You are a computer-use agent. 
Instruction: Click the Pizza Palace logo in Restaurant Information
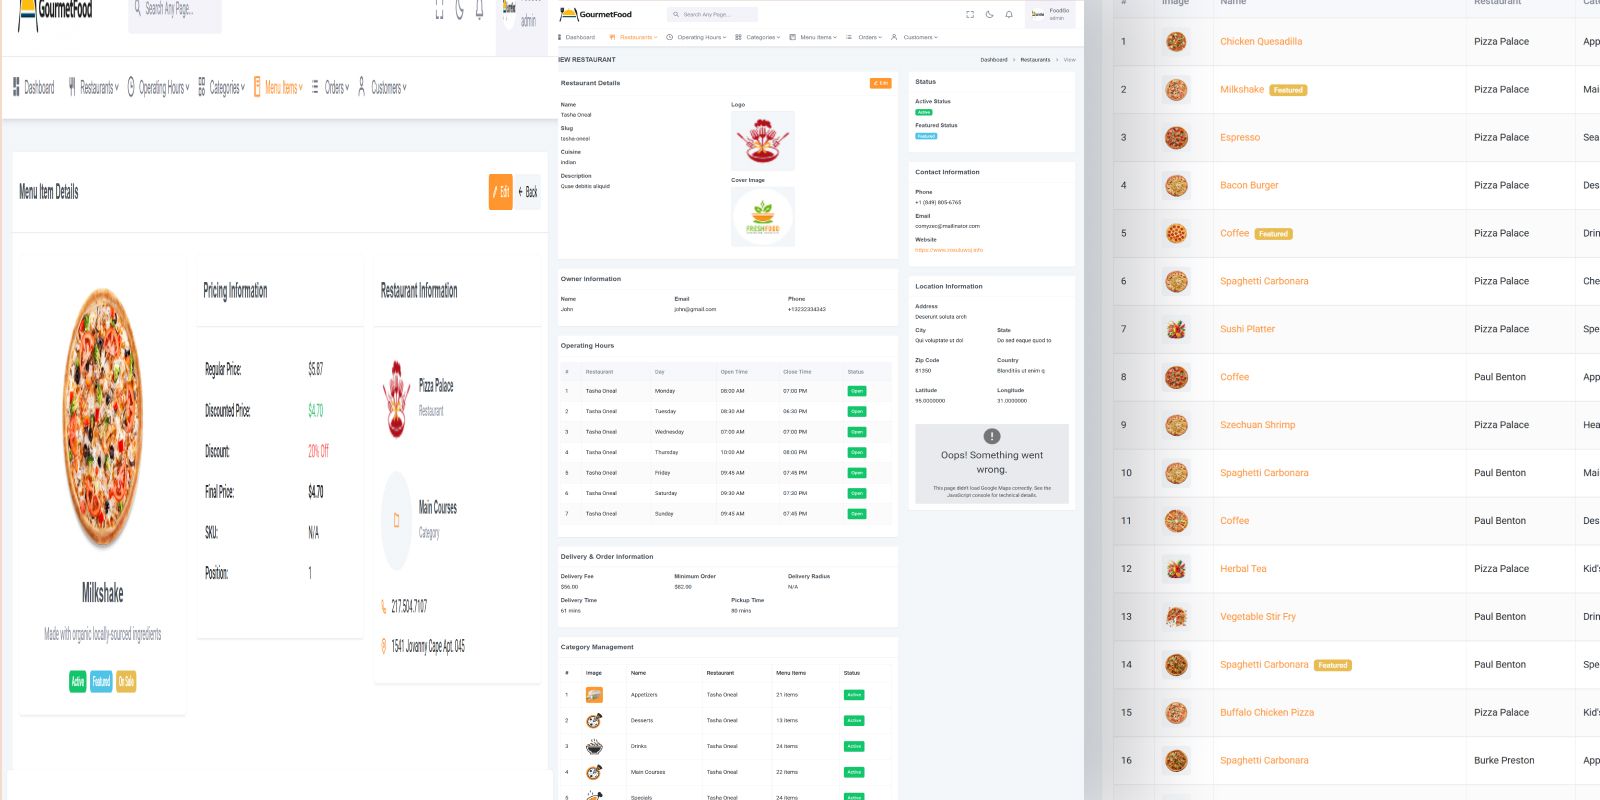(397, 398)
